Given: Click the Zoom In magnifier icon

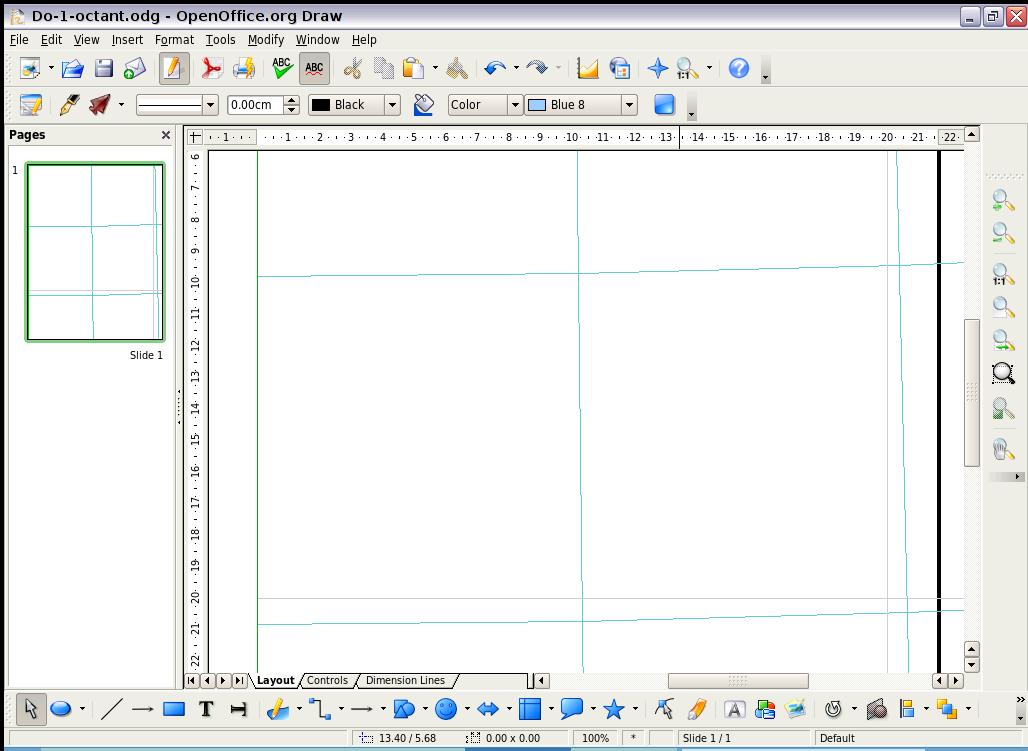Looking at the screenshot, I should tap(1003, 201).
